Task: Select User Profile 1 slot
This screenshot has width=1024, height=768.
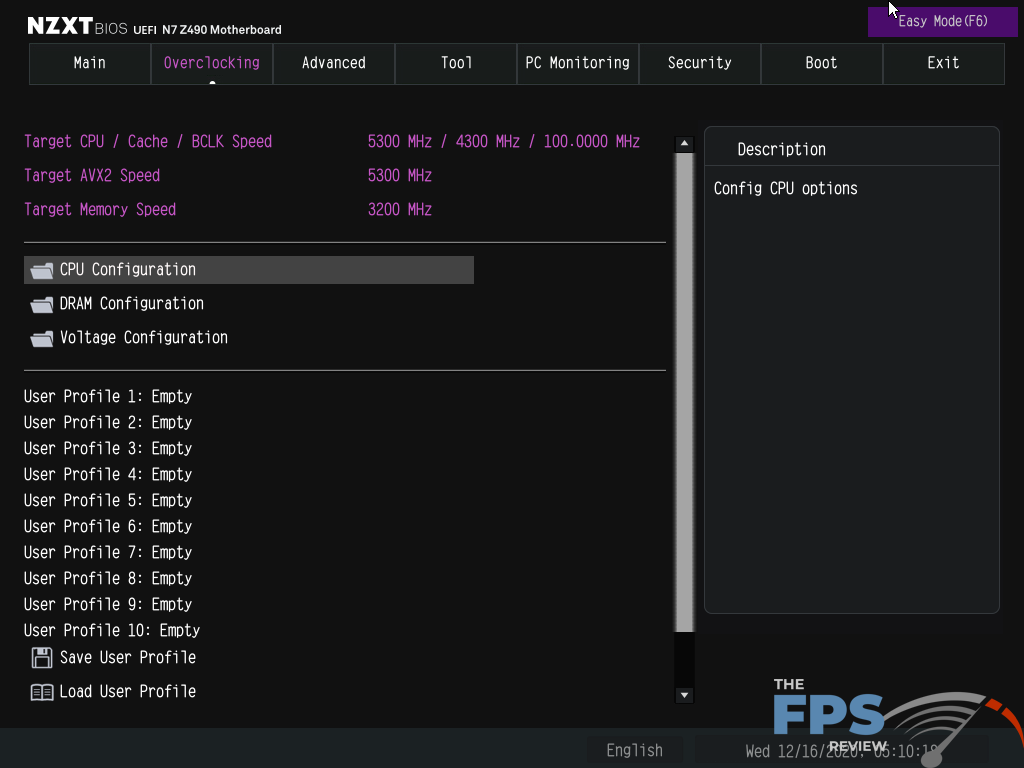Action: pos(107,396)
